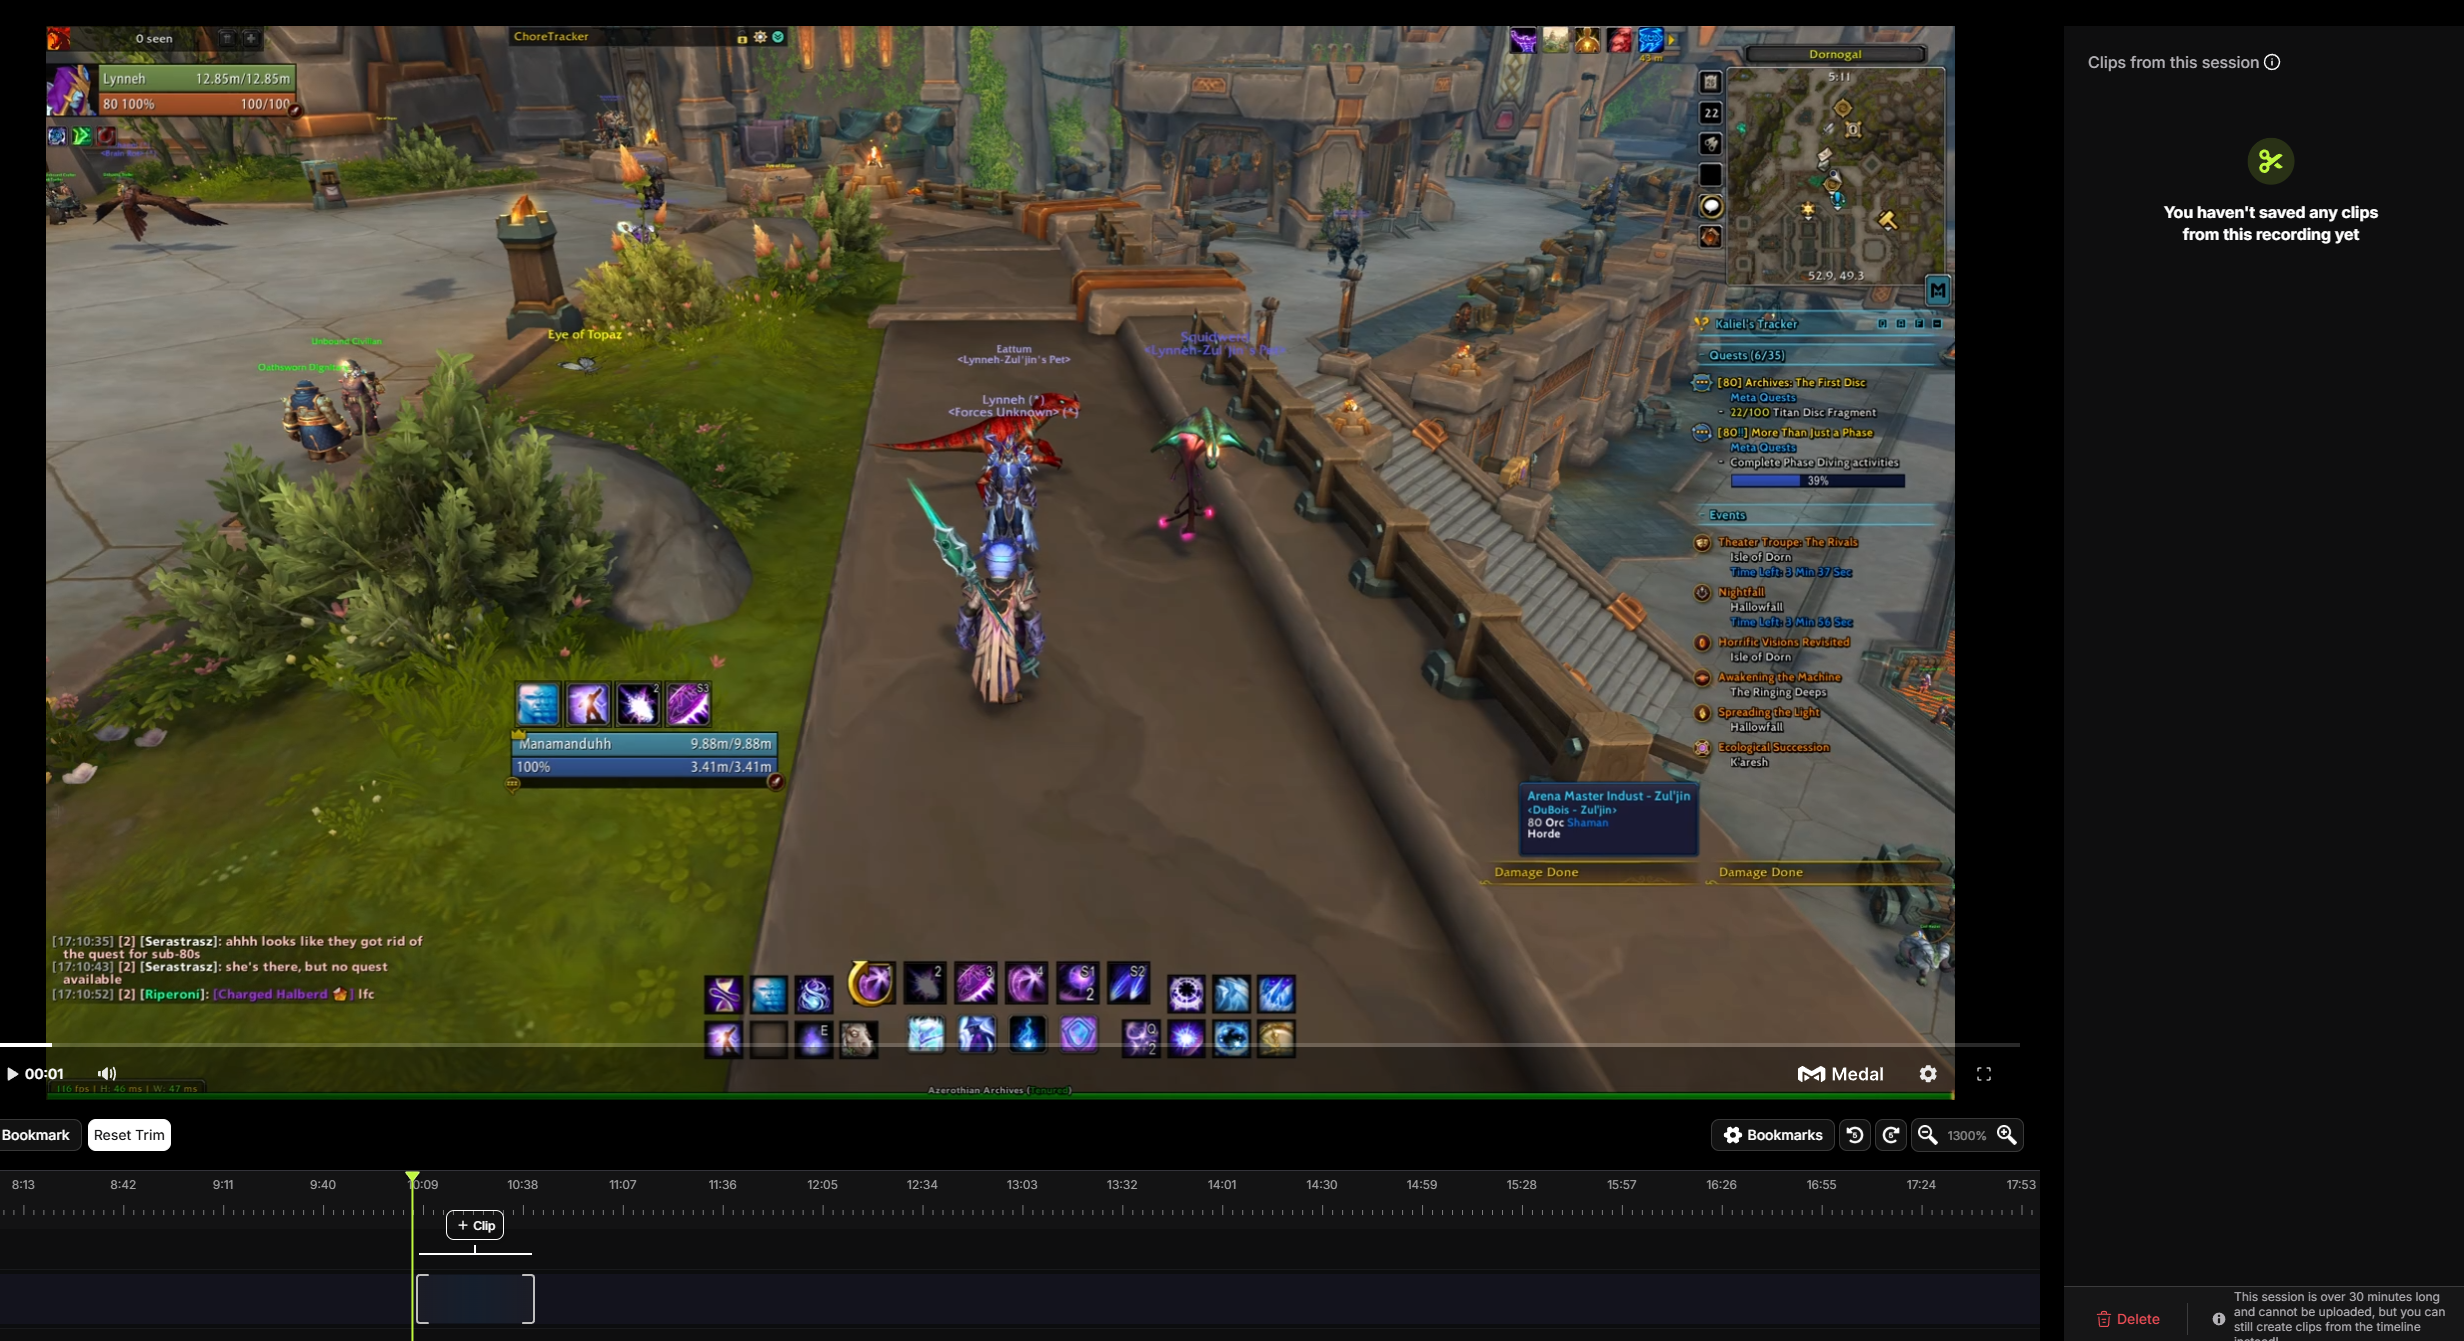Zoom out the timeline

[1927, 1135]
